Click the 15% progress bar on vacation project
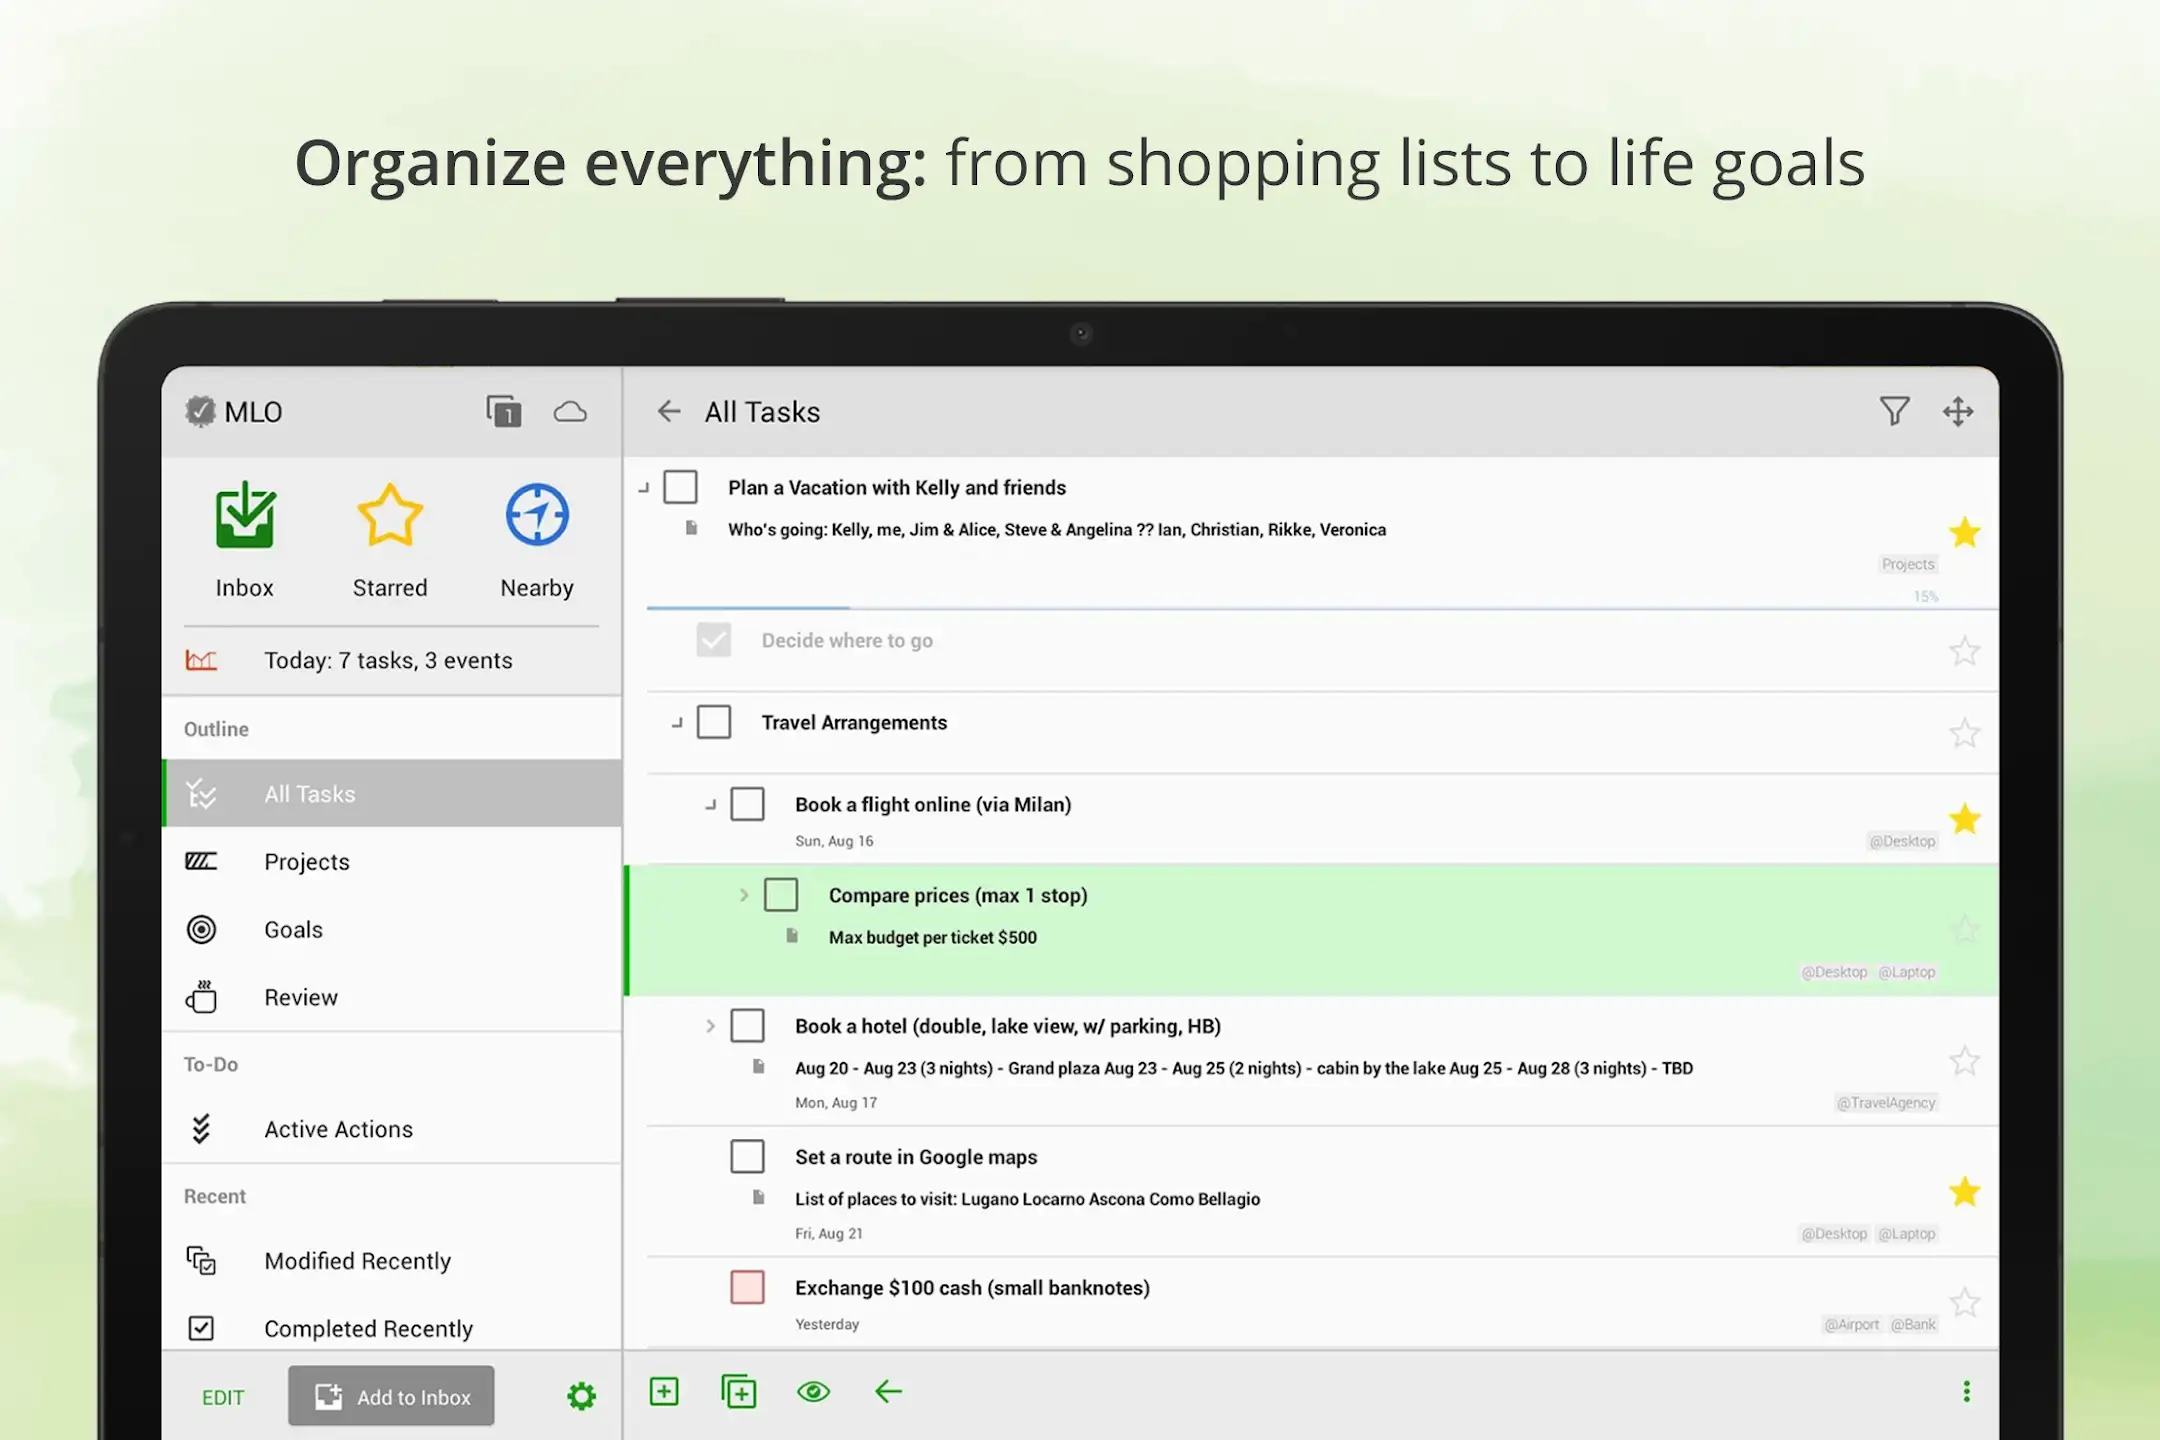Image resolution: width=2160 pixels, height=1440 pixels. 1321,607
